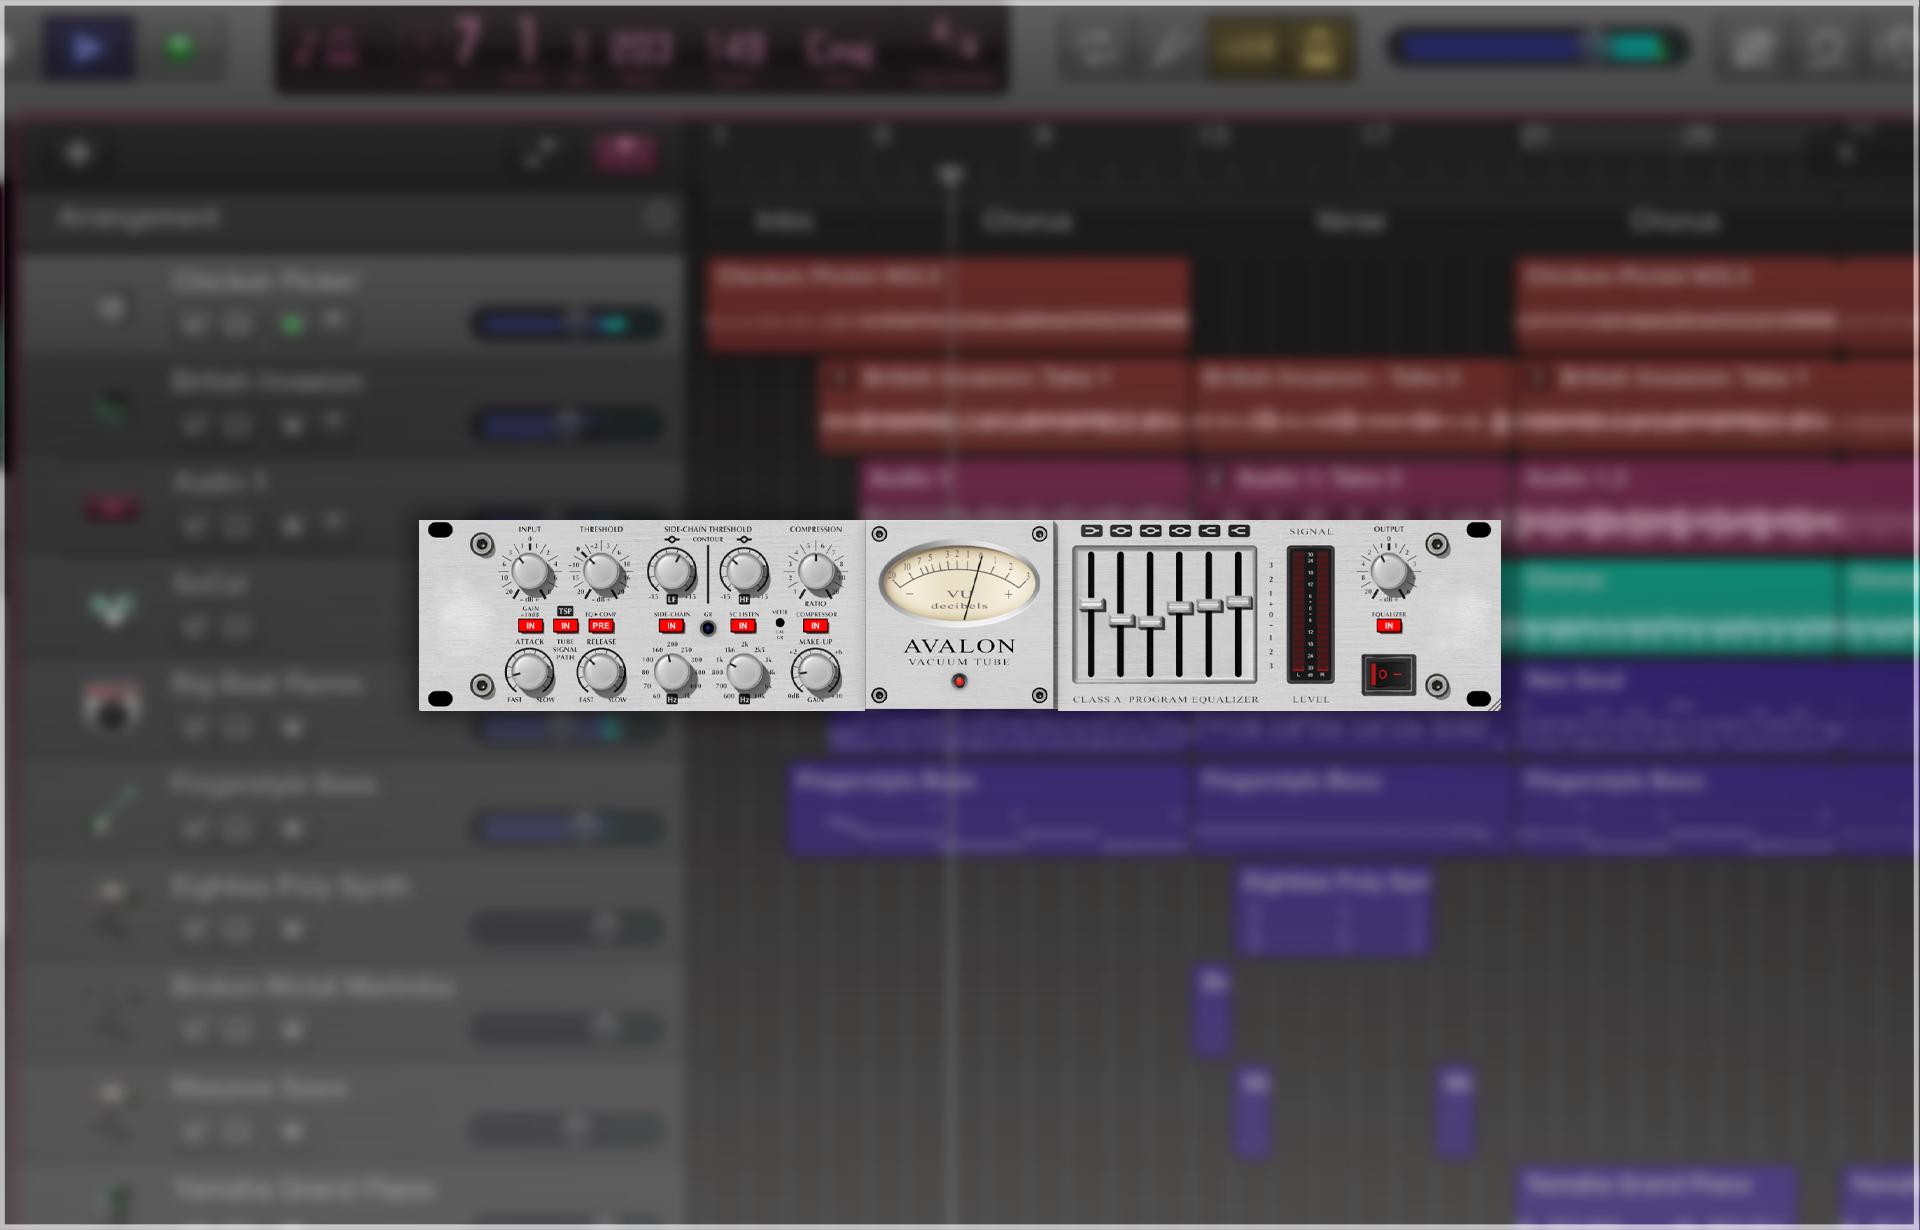Flip the METER selector switch
1920x1230 pixels.
coord(780,623)
